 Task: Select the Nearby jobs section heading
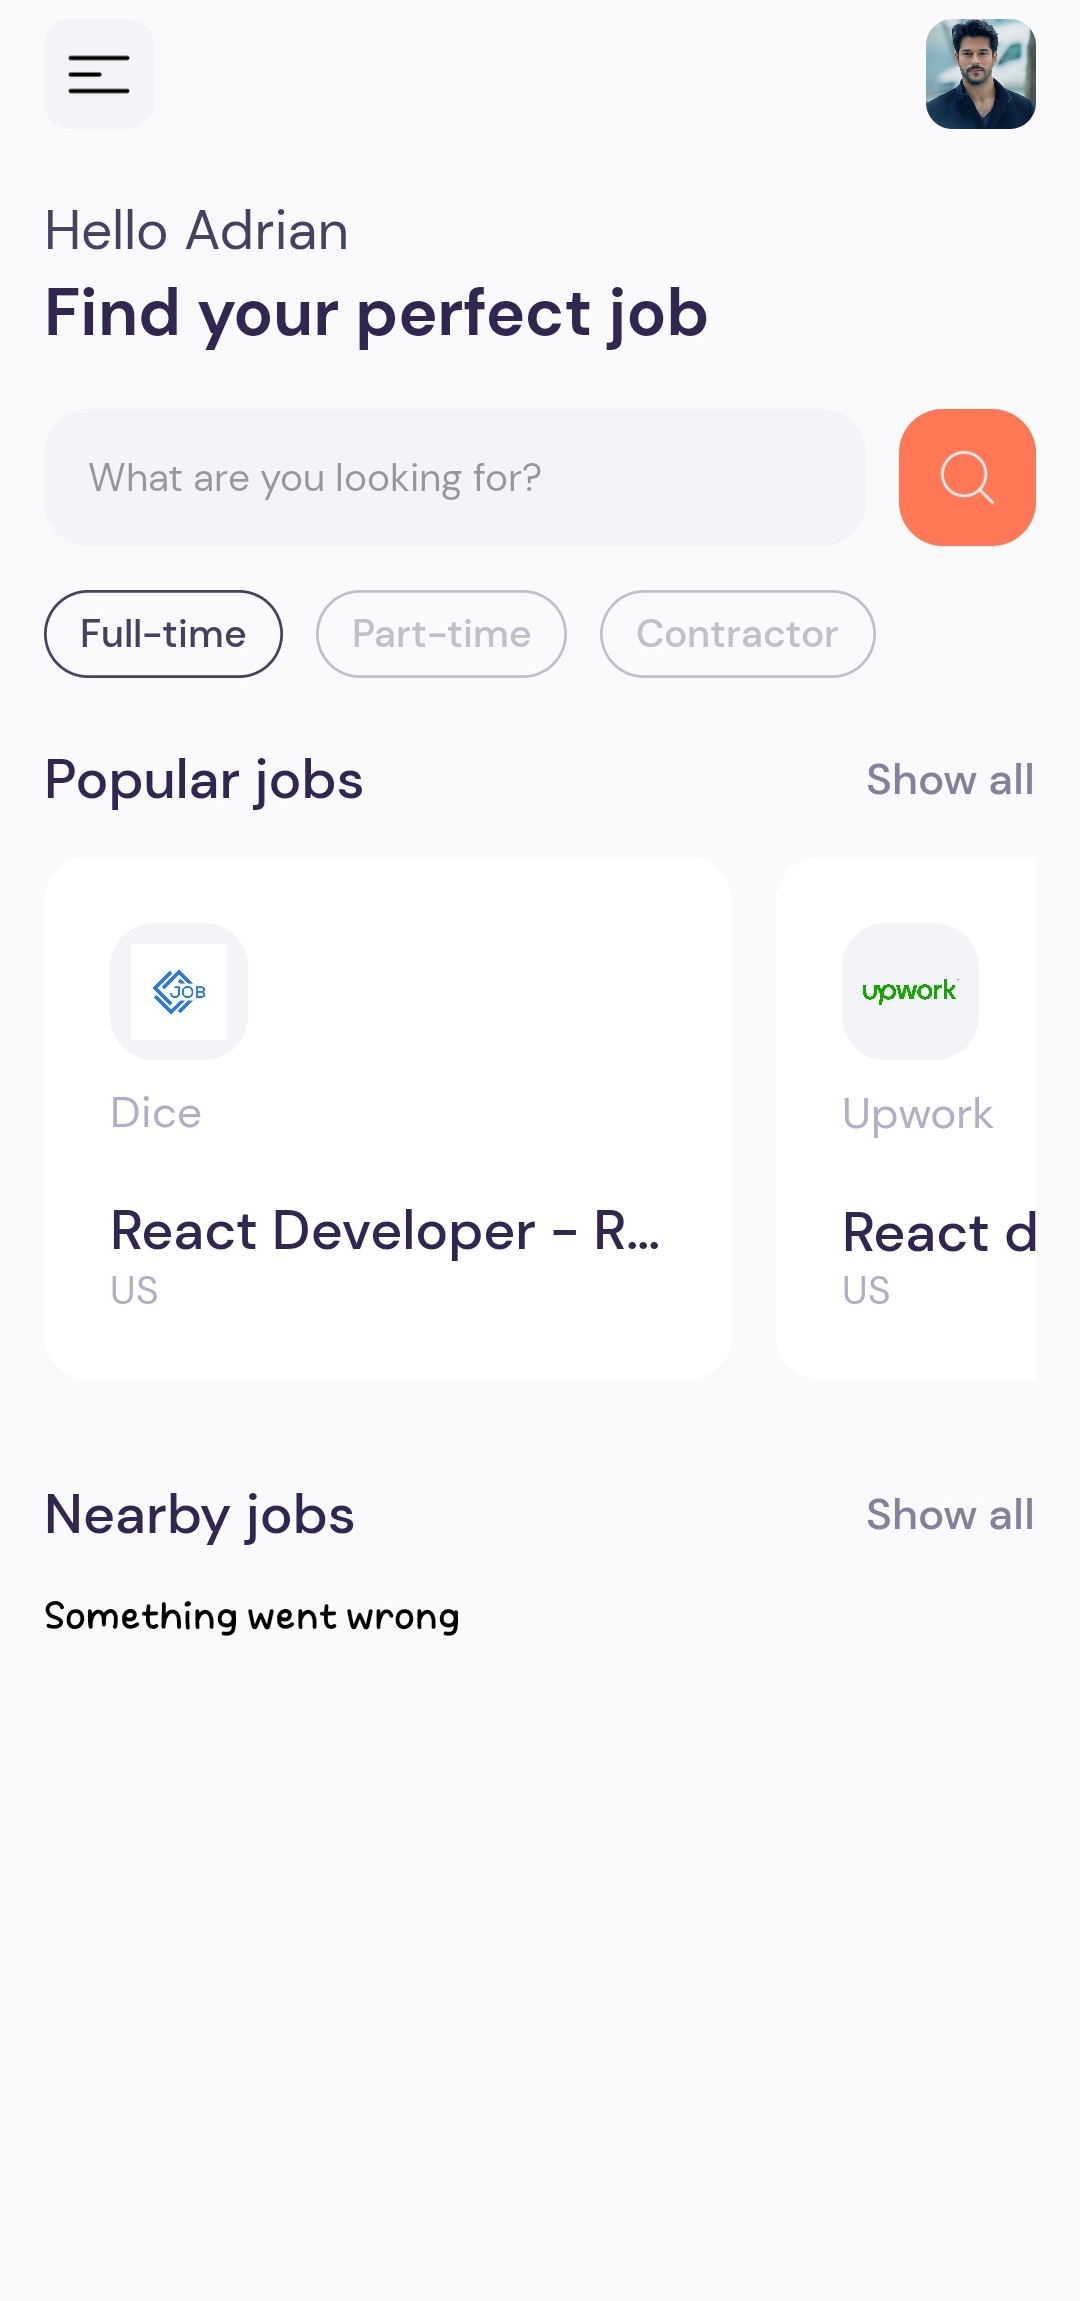(x=198, y=1515)
